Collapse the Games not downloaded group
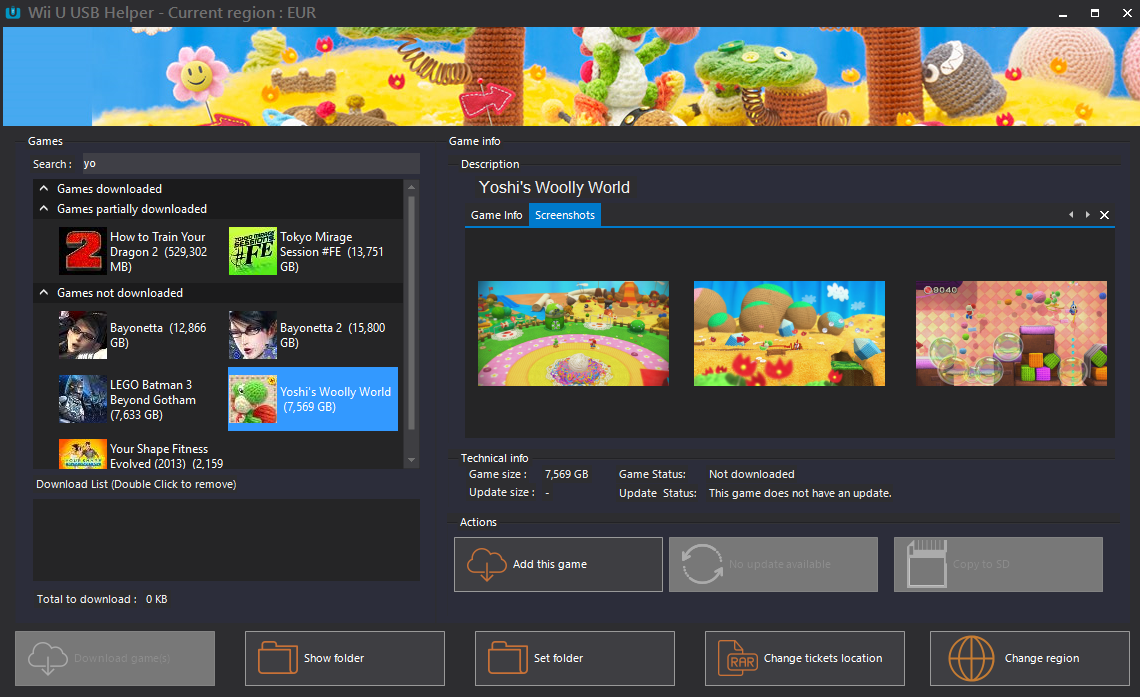The width and height of the screenshot is (1140, 697). 44,293
